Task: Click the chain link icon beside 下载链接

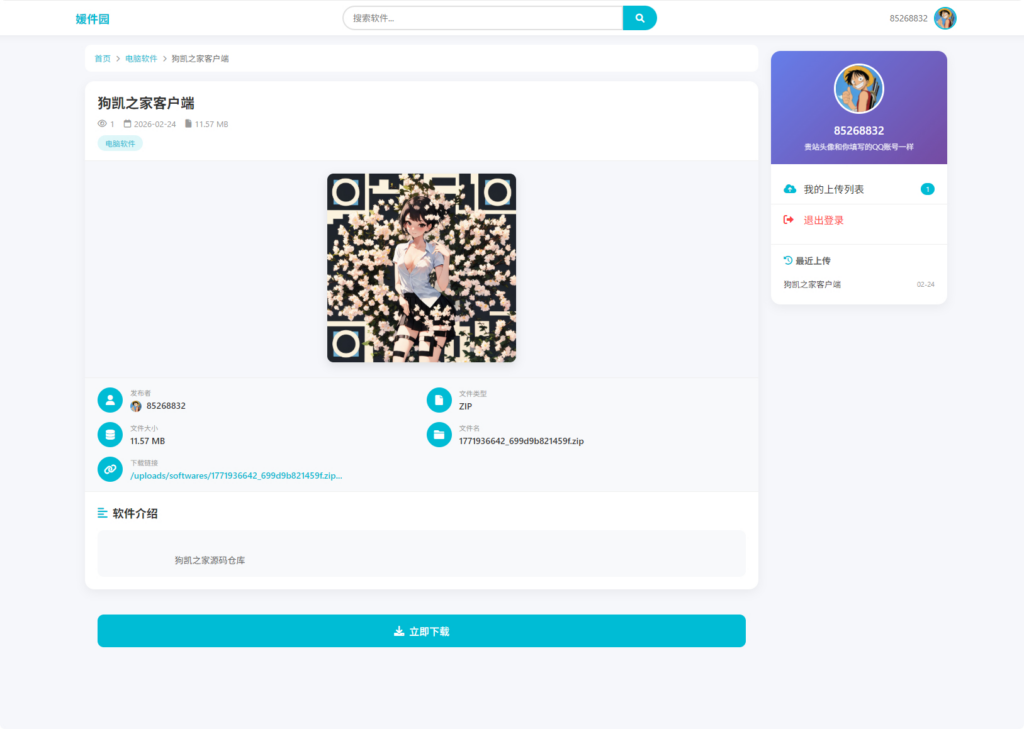Action: click(109, 469)
